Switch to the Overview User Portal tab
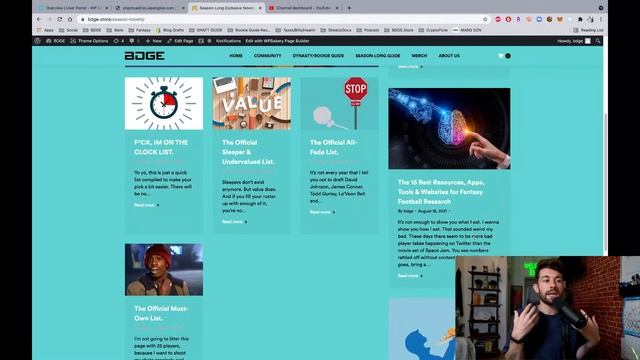Image resolution: width=640 pixels, height=360 pixels. (73, 8)
